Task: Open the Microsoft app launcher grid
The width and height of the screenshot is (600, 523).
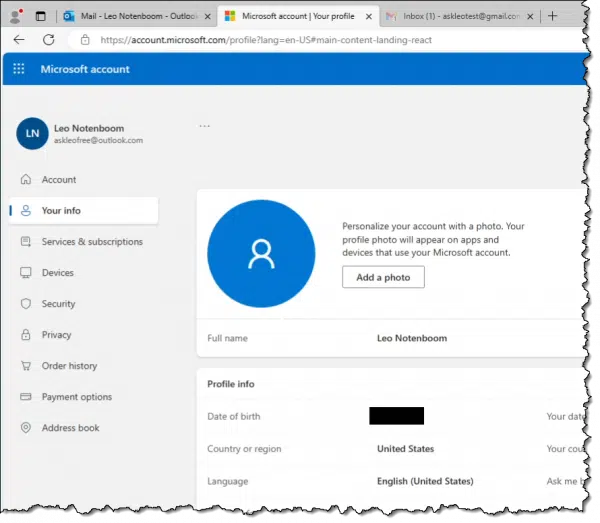Action: tap(19, 69)
